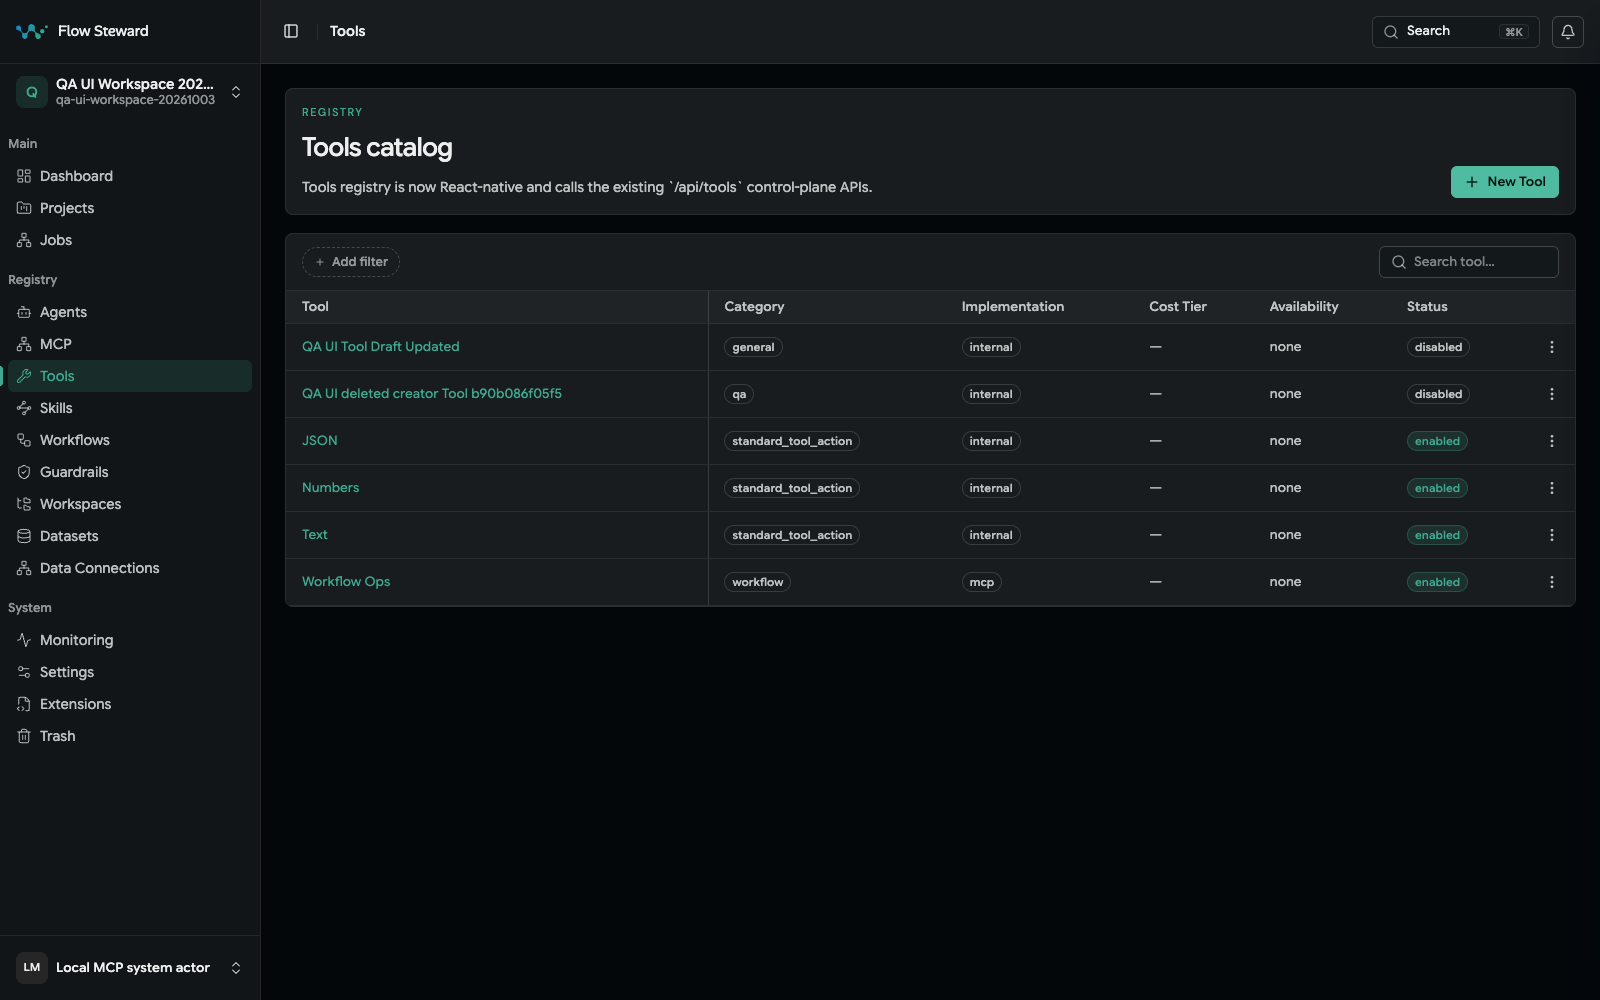Click the Add filter button
Screen dimensions: 1600x1000
(351, 262)
